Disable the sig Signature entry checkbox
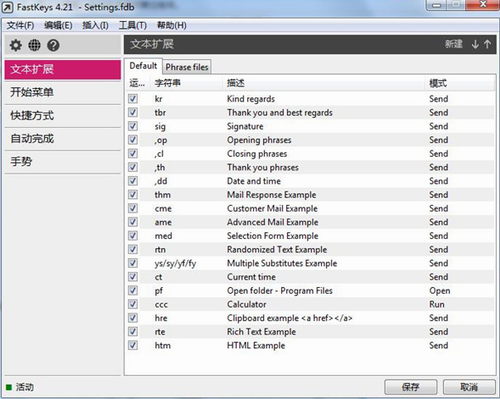Screen dimensions: 500x399 point(133,126)
